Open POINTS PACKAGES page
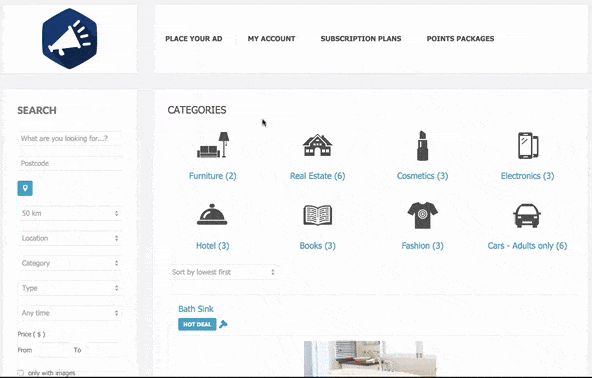This screenshot has height=378, width=592. click(x=460, y=39)
